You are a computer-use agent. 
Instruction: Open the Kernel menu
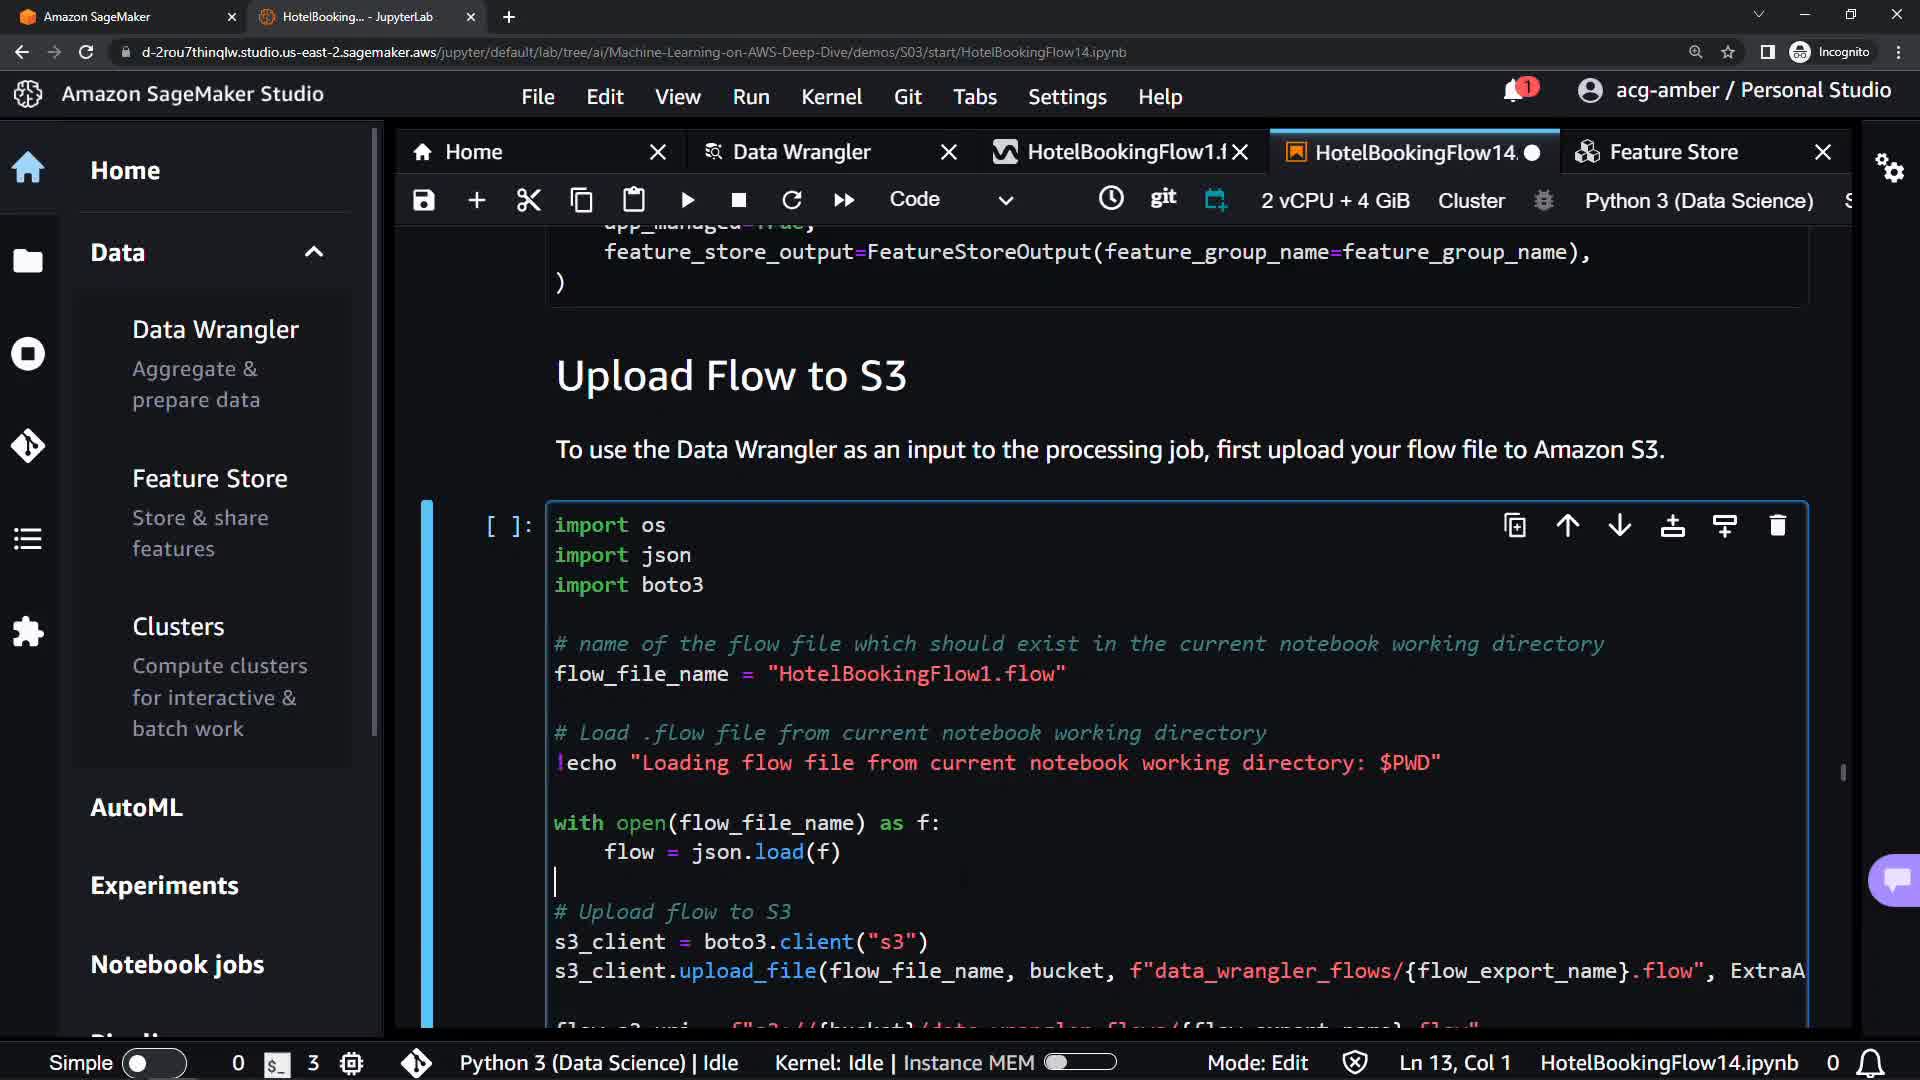(x=831, y=97)
